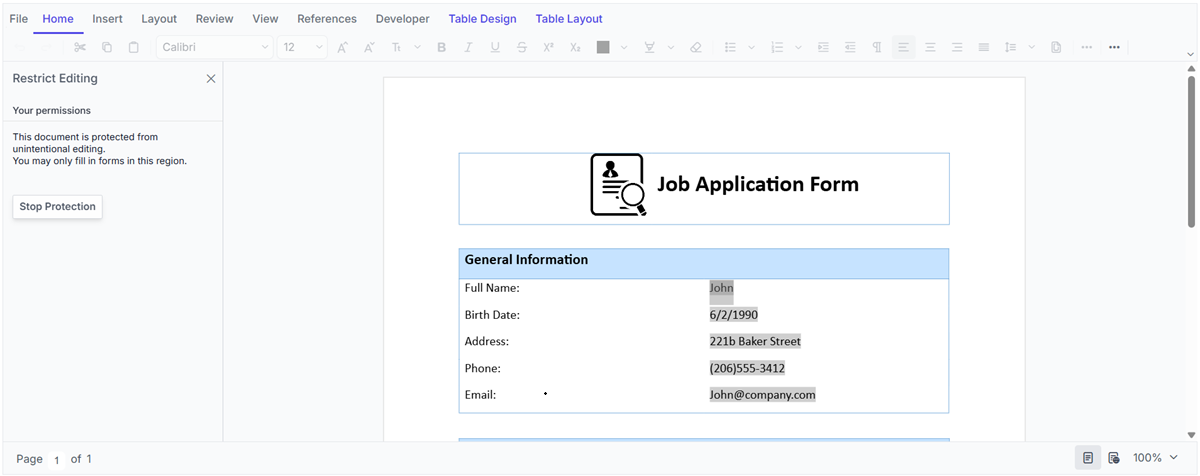The width and height of the screenshot is (1200, 476).
Task: Click the address field 221b Baker Street
Action: tap(755, 341)
